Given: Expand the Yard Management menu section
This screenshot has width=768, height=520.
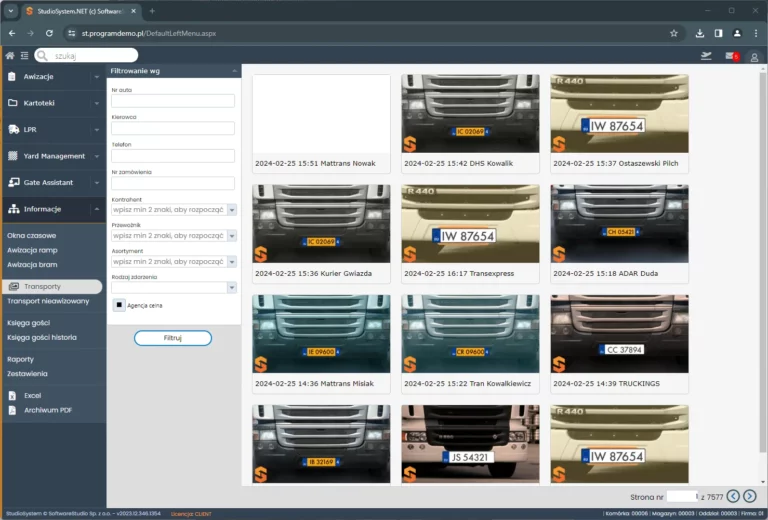Looking at the screenshot, I should pyautogui.click(x=52, y=156).
